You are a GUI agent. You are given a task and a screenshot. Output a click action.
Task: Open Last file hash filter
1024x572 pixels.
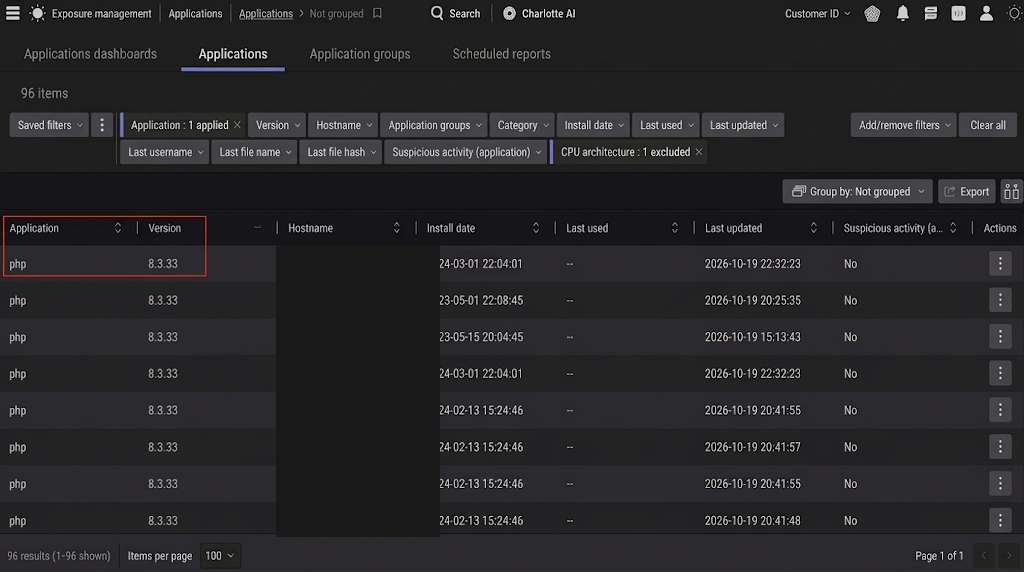pyautogui.click(x=341, y=152)
